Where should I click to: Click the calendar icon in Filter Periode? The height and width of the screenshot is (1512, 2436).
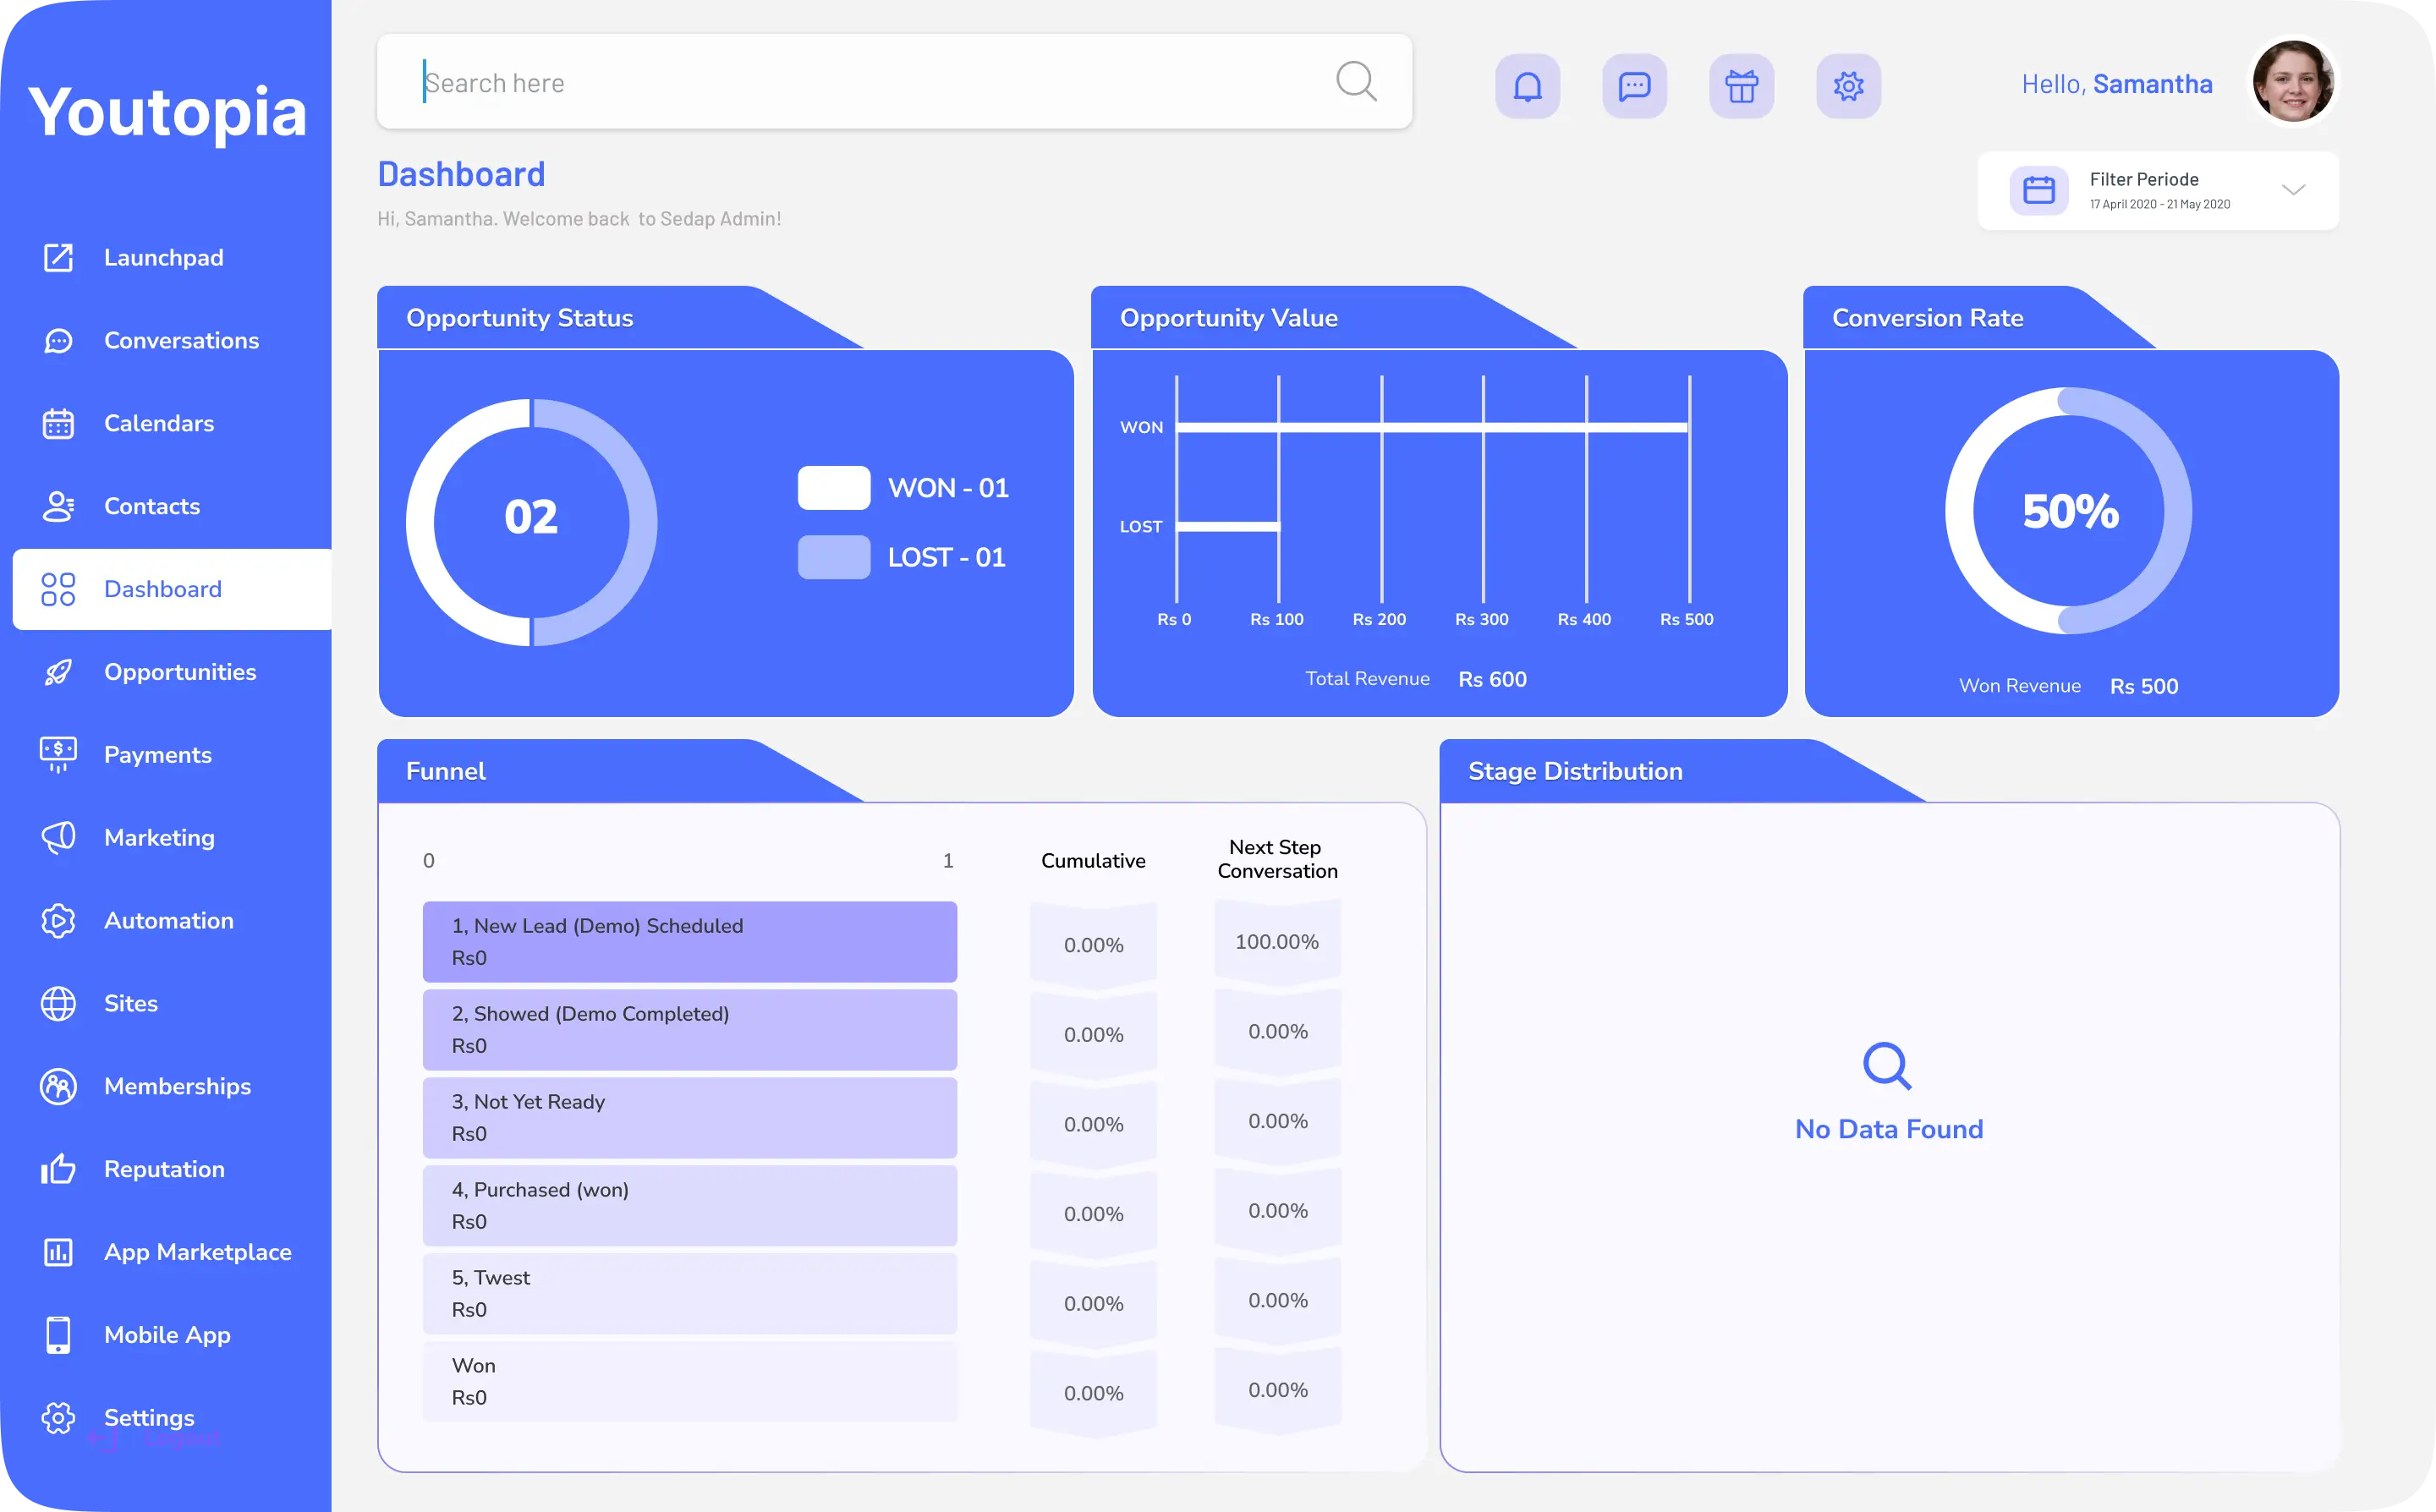(x=2038, y=190)
